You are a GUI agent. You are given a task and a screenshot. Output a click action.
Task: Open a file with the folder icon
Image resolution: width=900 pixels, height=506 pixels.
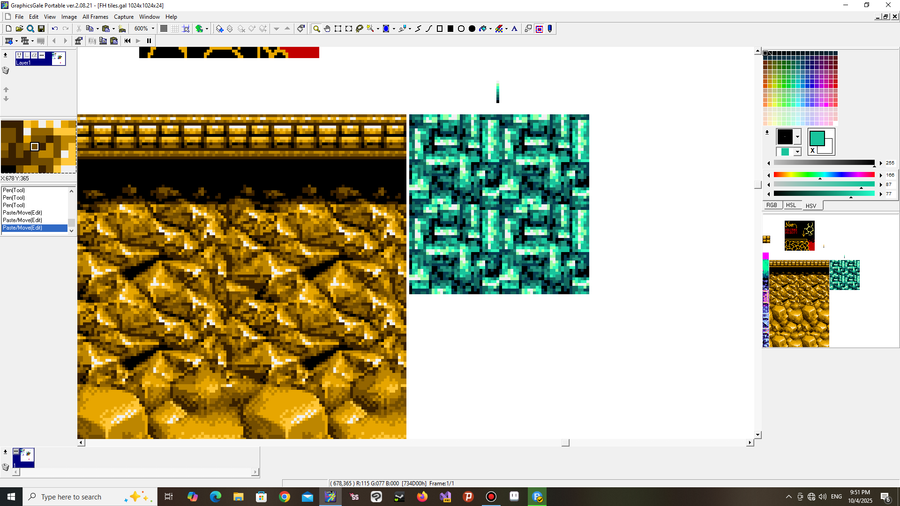coord(20,29)
